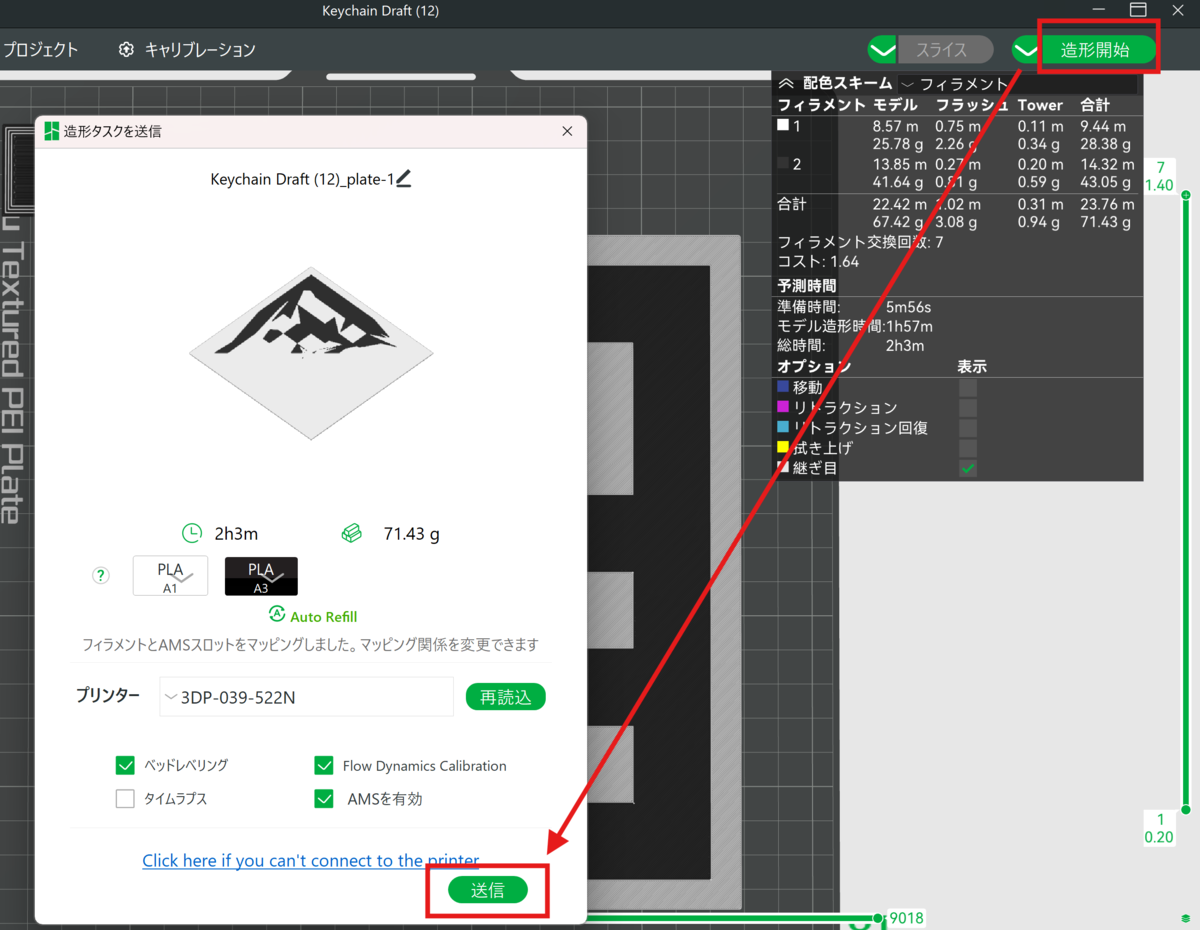Click the printer connection troubleshooting link

click(310, 860)
